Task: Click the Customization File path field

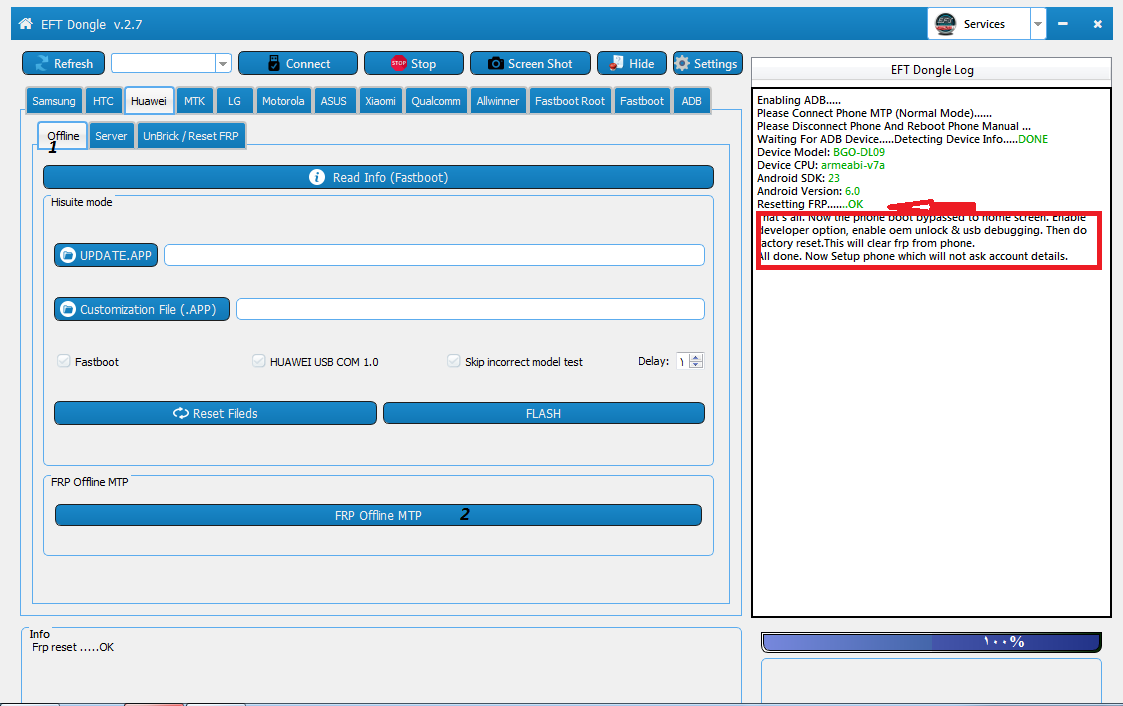Action: [471, 309]
